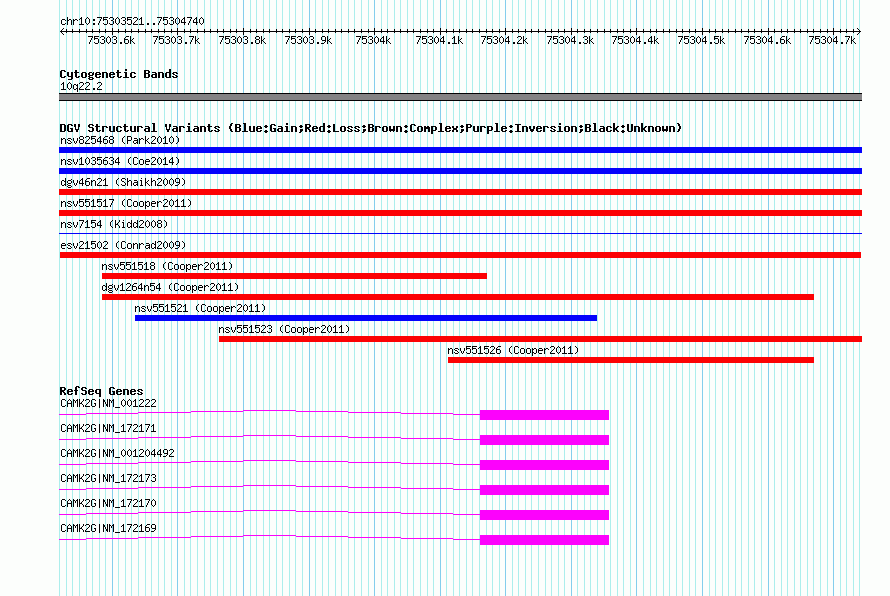Click the CAMK2G|NM_001222 magenta exon block

point(544,415)
